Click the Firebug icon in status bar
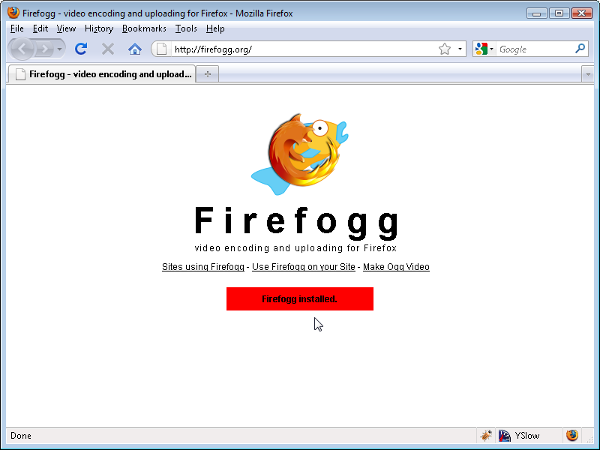 (x=486, y=435)
